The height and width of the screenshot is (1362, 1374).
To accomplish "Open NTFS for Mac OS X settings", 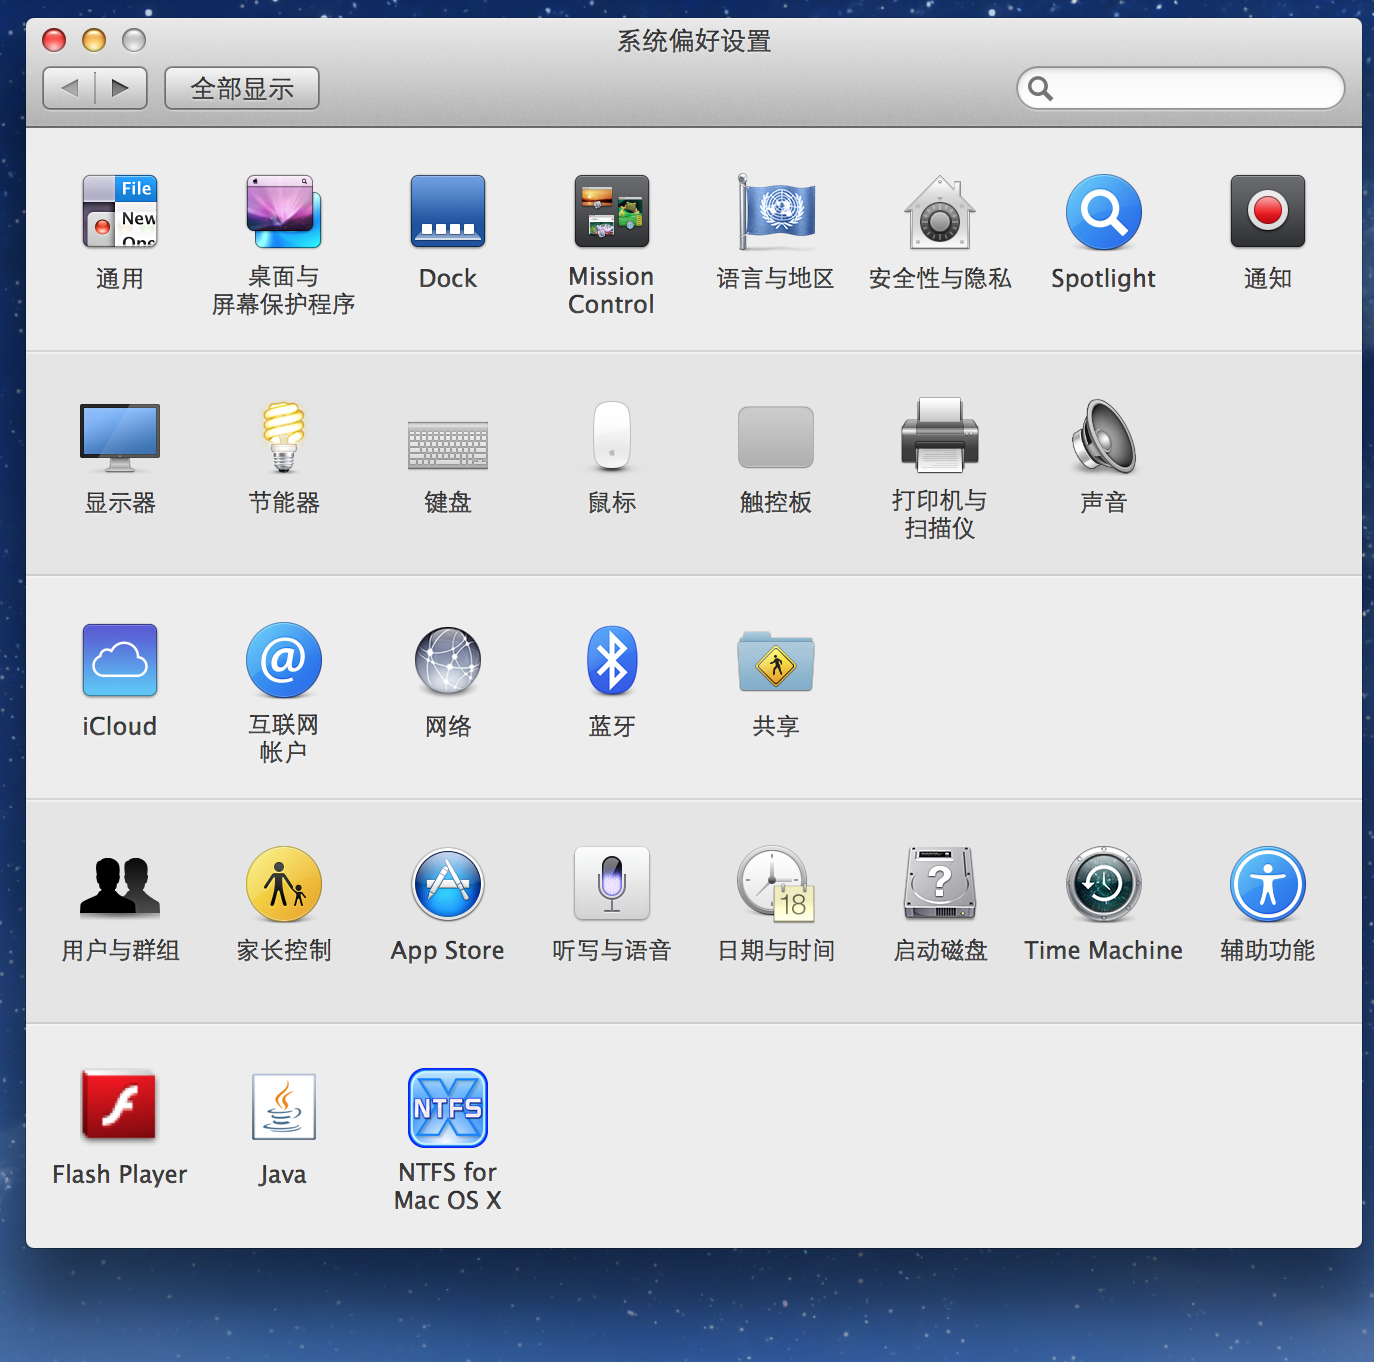I will point(447,1106).
